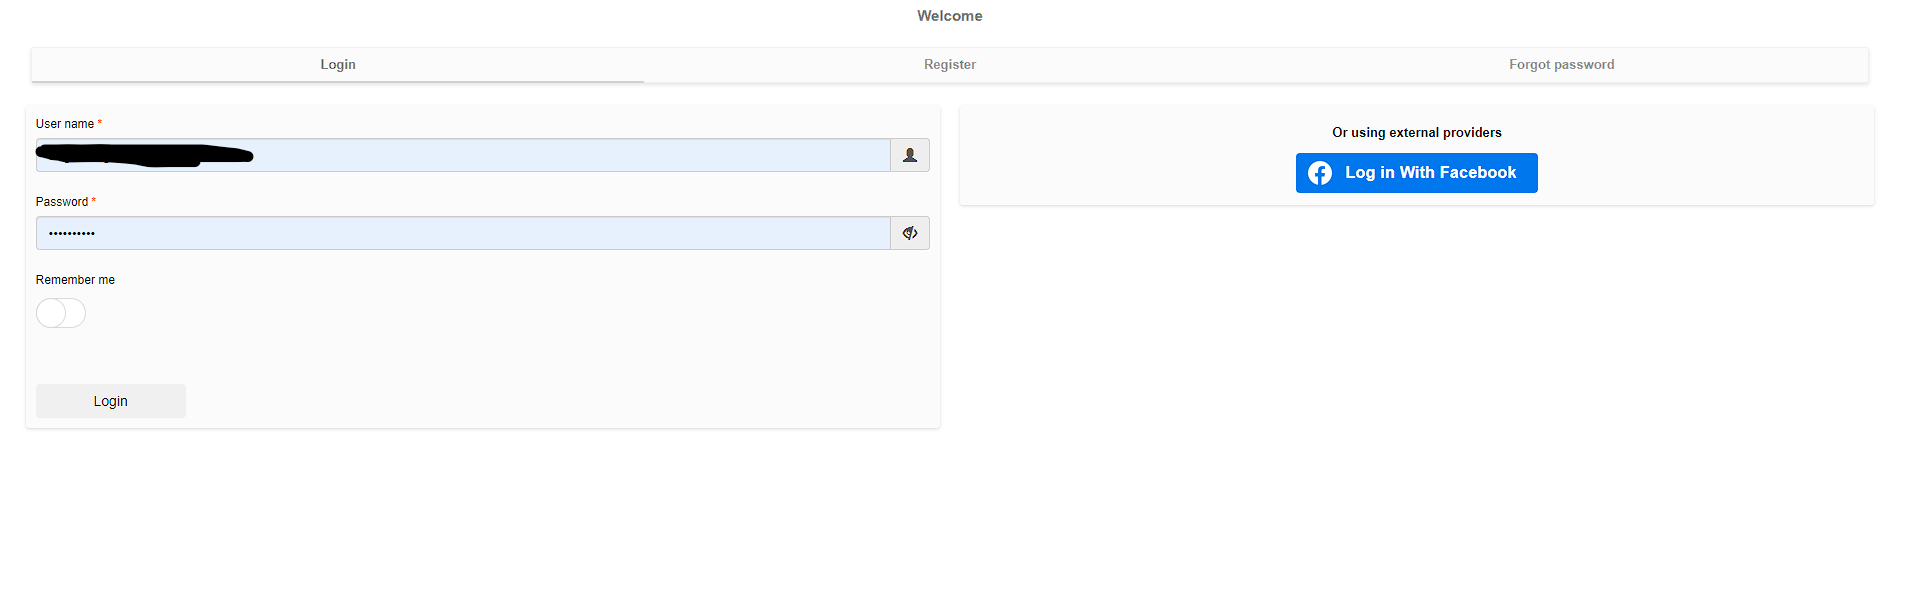Viewport: 1910px width, 616px height.
Task: Click the Facebook logo icon
Action: [1320, 173]
